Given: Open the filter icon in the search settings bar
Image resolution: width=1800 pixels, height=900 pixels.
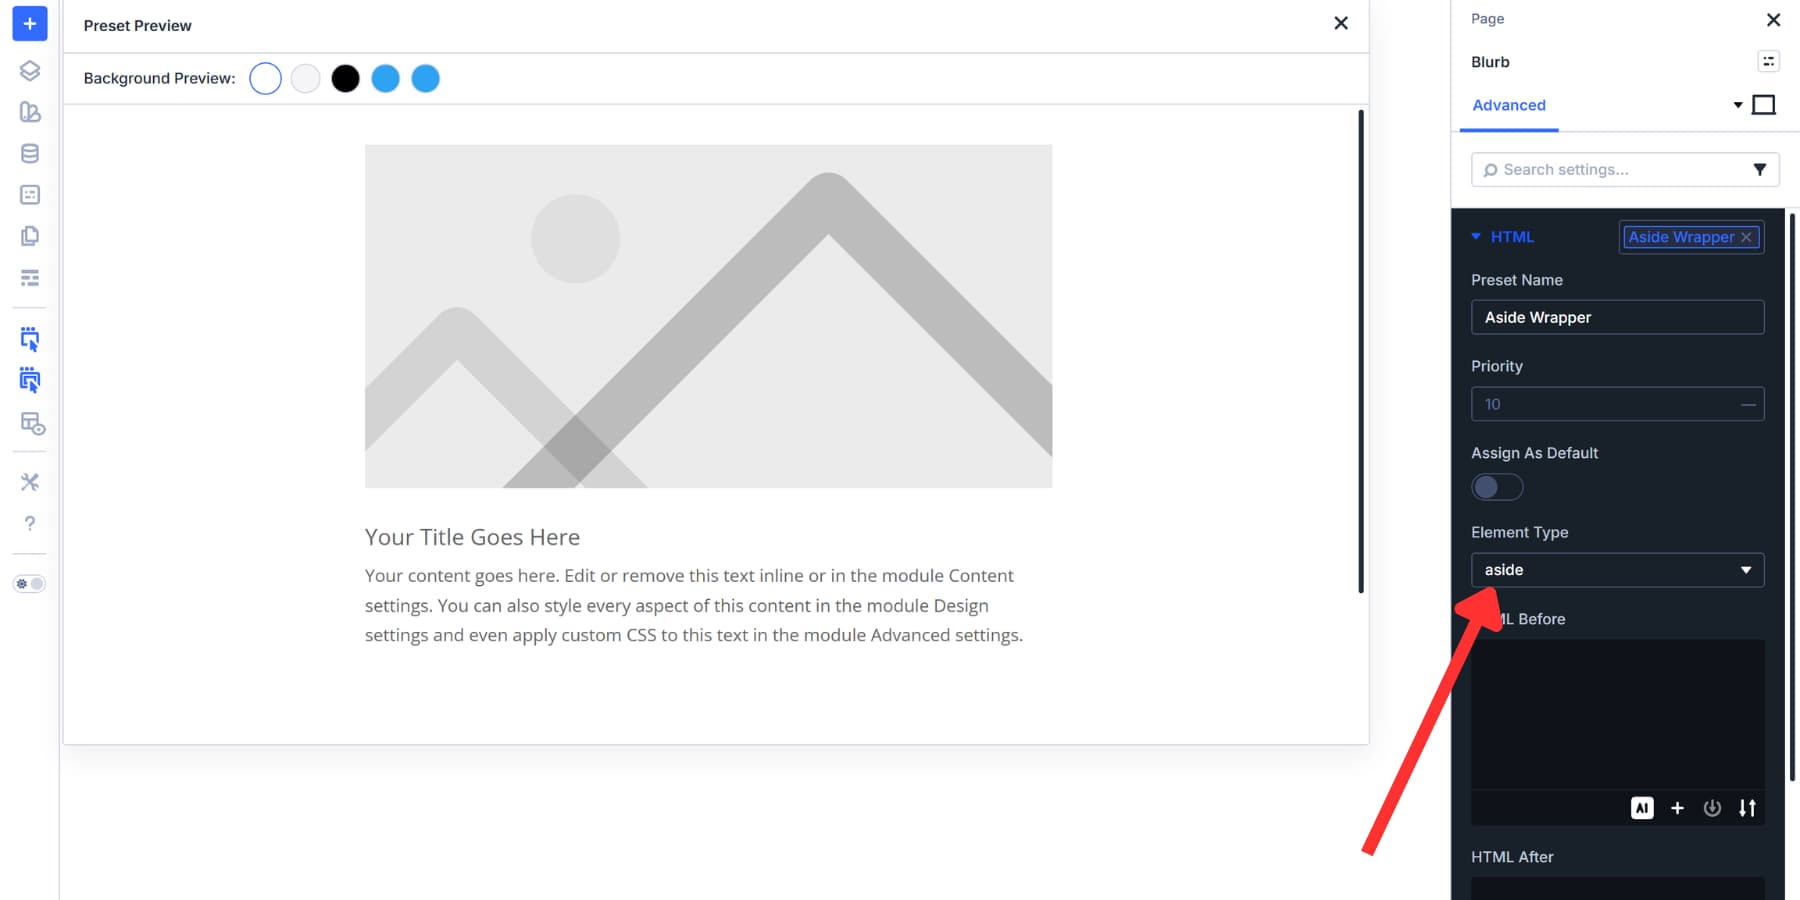Looking at the screenshot, I should (1760, 170).
